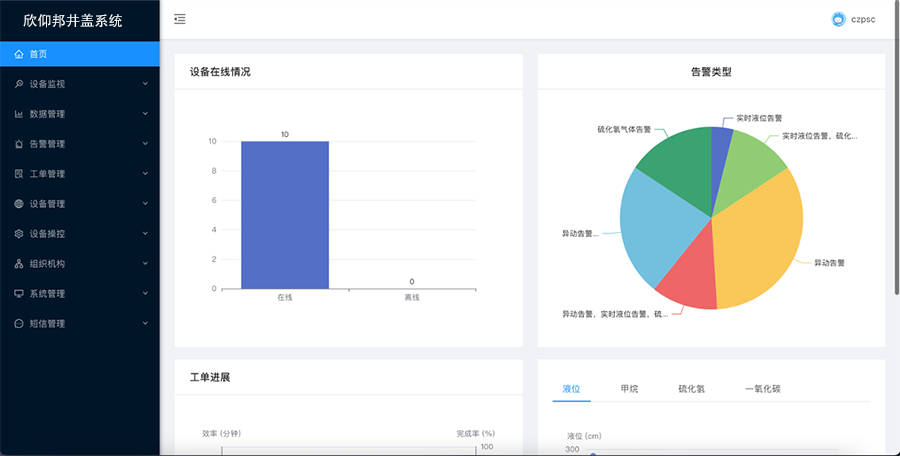This screenshot has width=900, height=456.
Task: Click the vertical page scrollbar
Action: pos(894,150)
